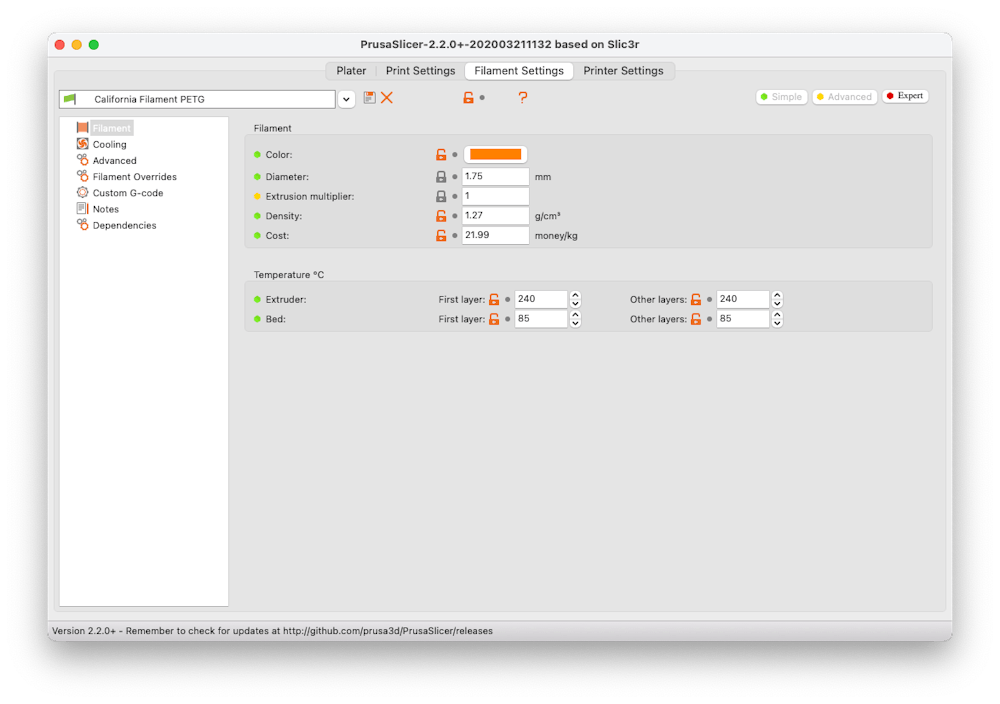The height and width of the screenshot is (704, 1000).
Task: Click lock icon for Bed First layer
Action: [494, 319]
